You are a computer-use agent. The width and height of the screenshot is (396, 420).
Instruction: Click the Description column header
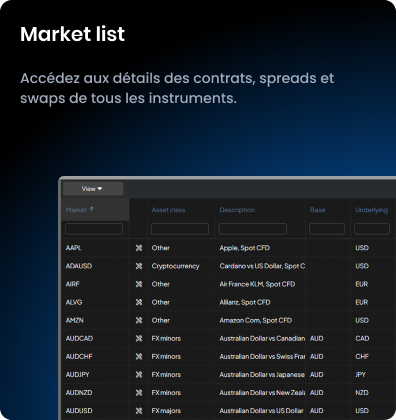pos(237,210)
